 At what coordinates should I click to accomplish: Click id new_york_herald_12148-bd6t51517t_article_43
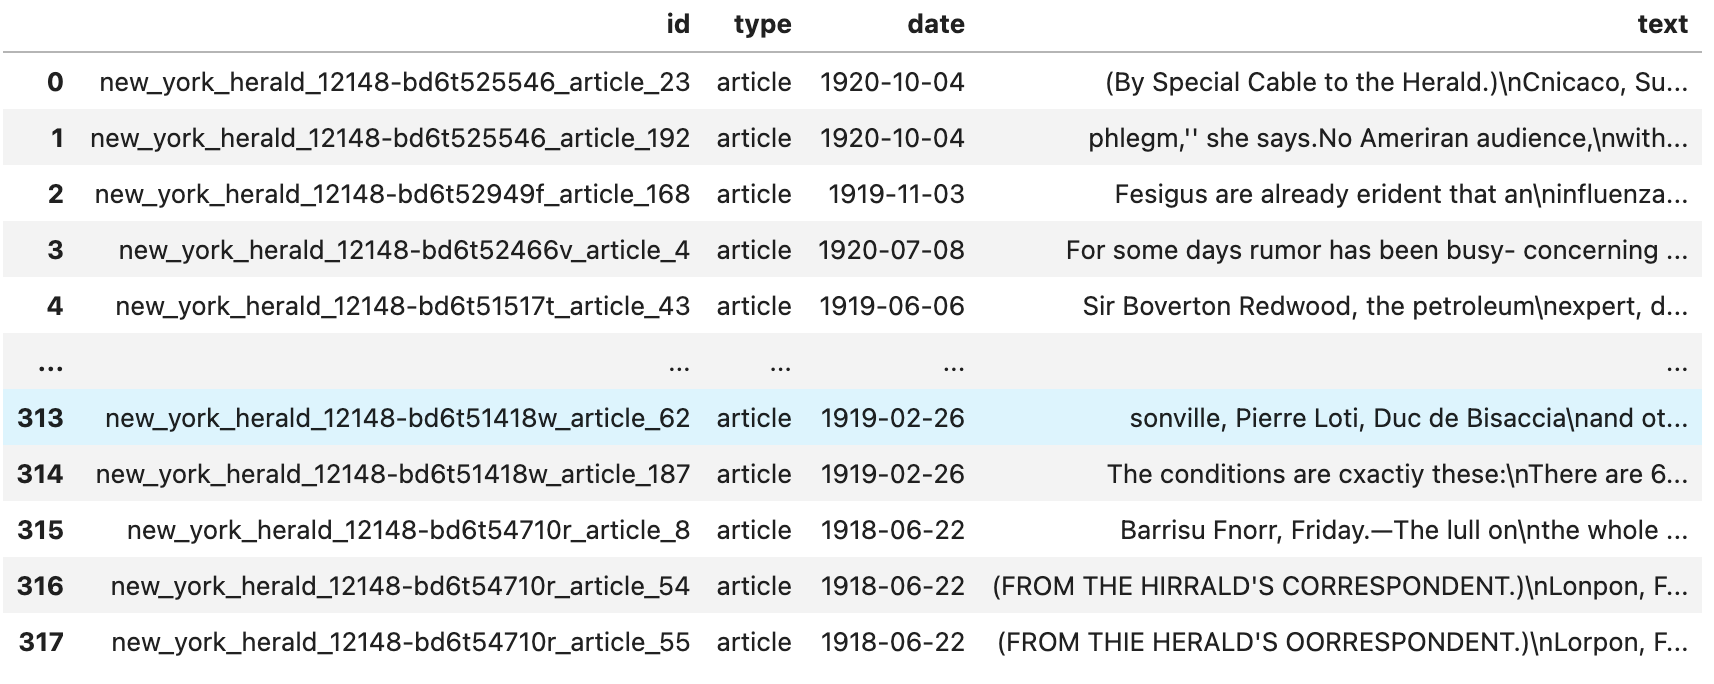pos(403,306)
